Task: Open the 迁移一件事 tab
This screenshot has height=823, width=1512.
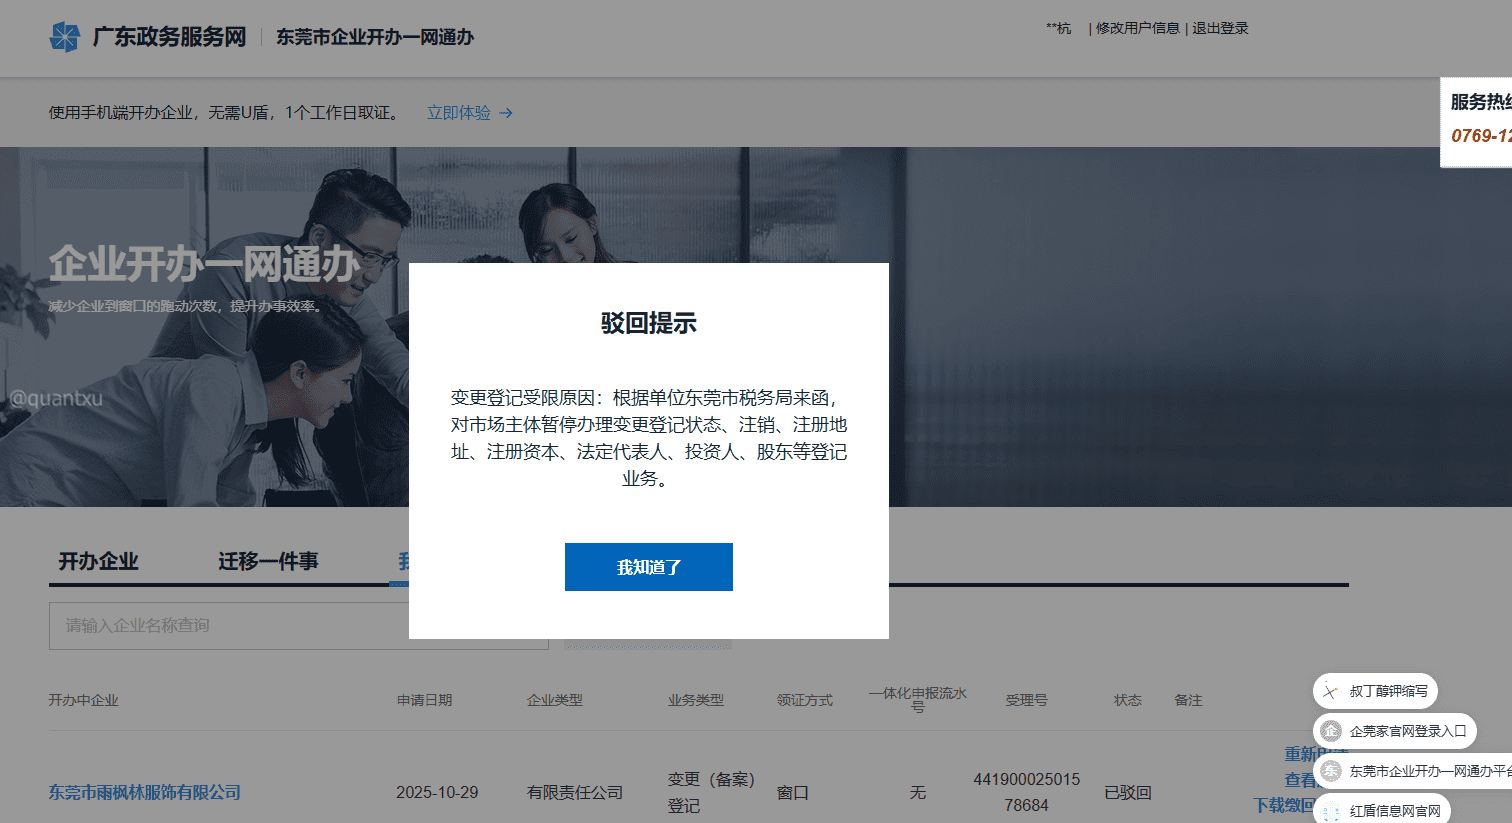Action: [x=268, y=561]
